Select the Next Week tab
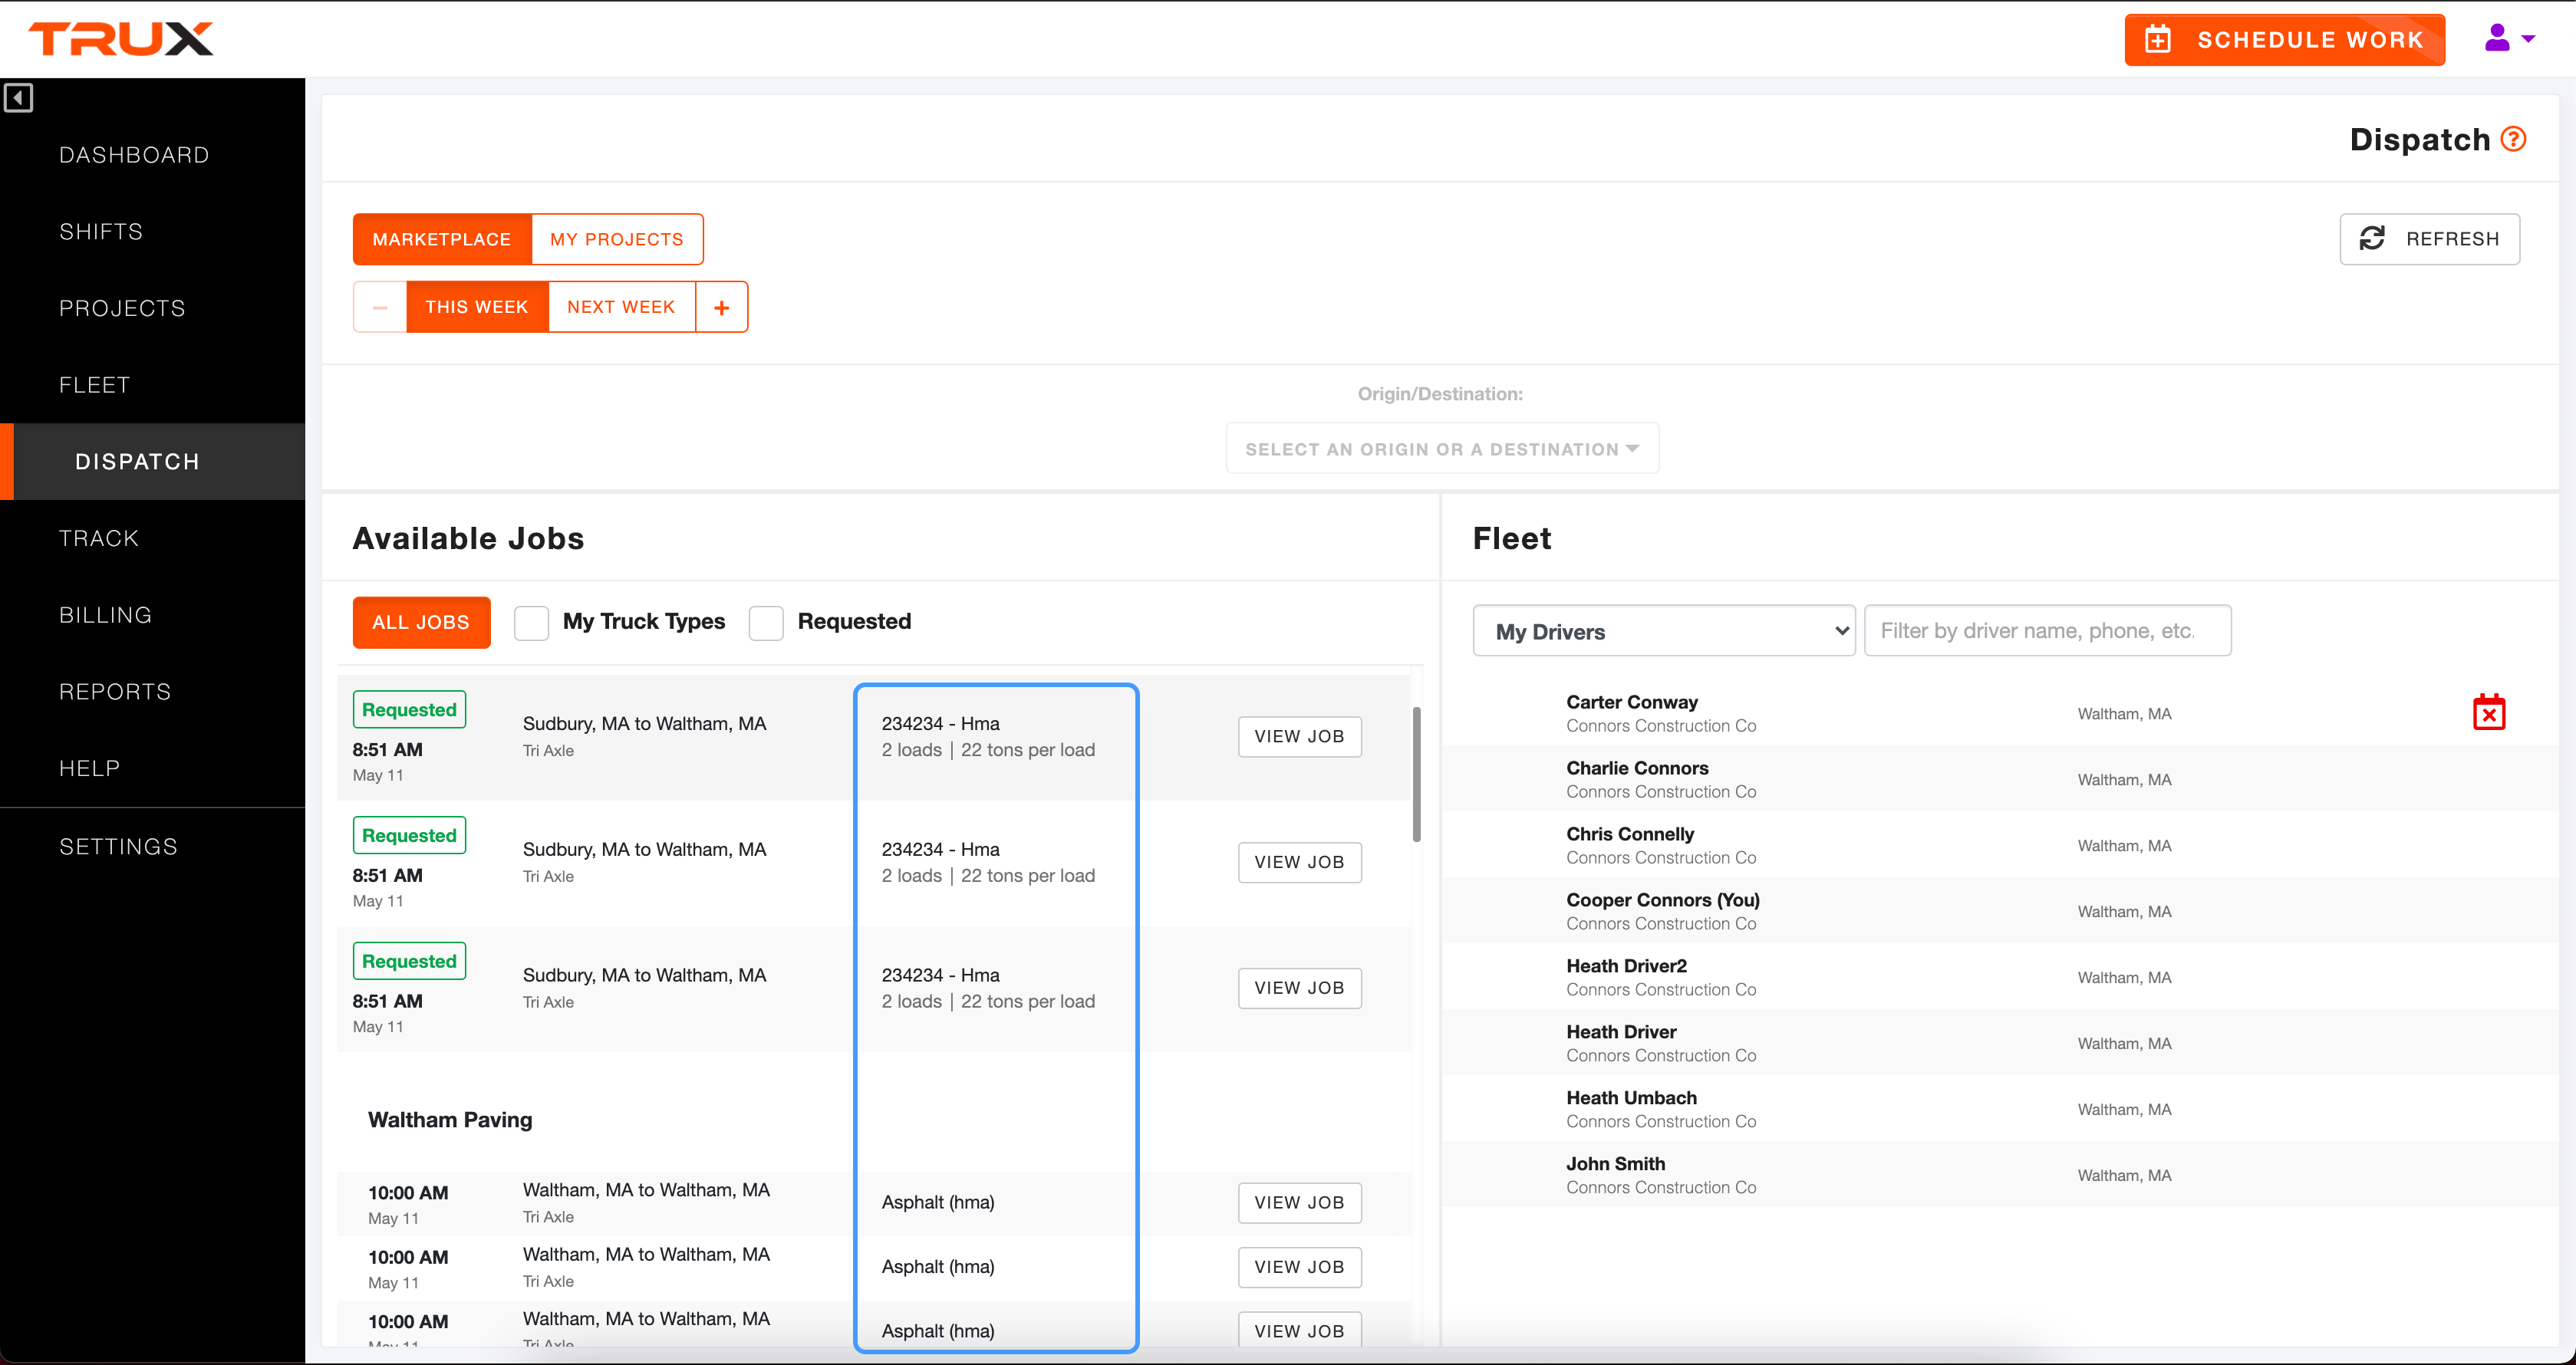This screenshot has width=2576, height=1365. [x=621, y=307]
